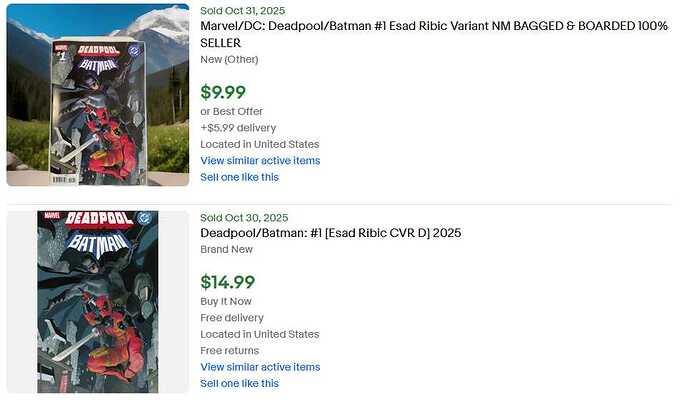Open the Esad Ribic Variant listing thumbnail
Image resolution: width=690 pixels, height=402 pixels.
pyautogui.click(x=97, y=95)
